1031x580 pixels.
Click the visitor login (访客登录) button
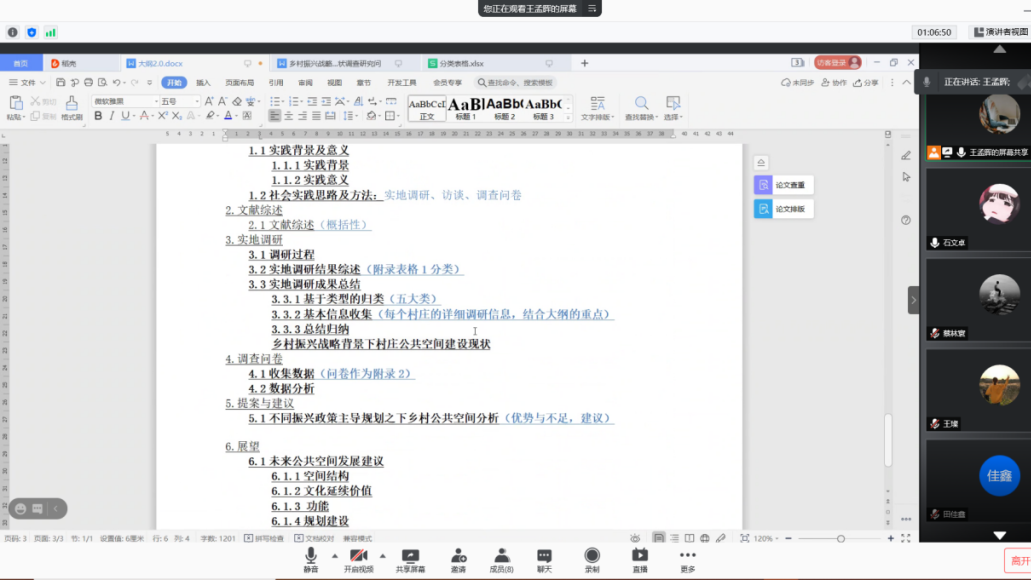click(x=837, y=63)
